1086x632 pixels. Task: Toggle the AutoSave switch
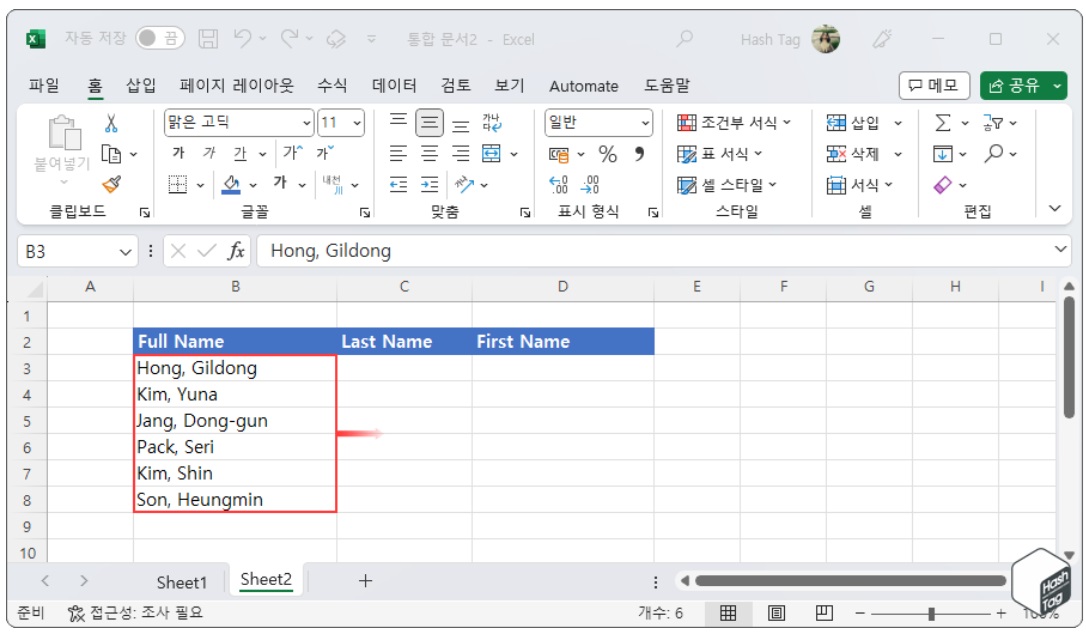pos(160,38)
